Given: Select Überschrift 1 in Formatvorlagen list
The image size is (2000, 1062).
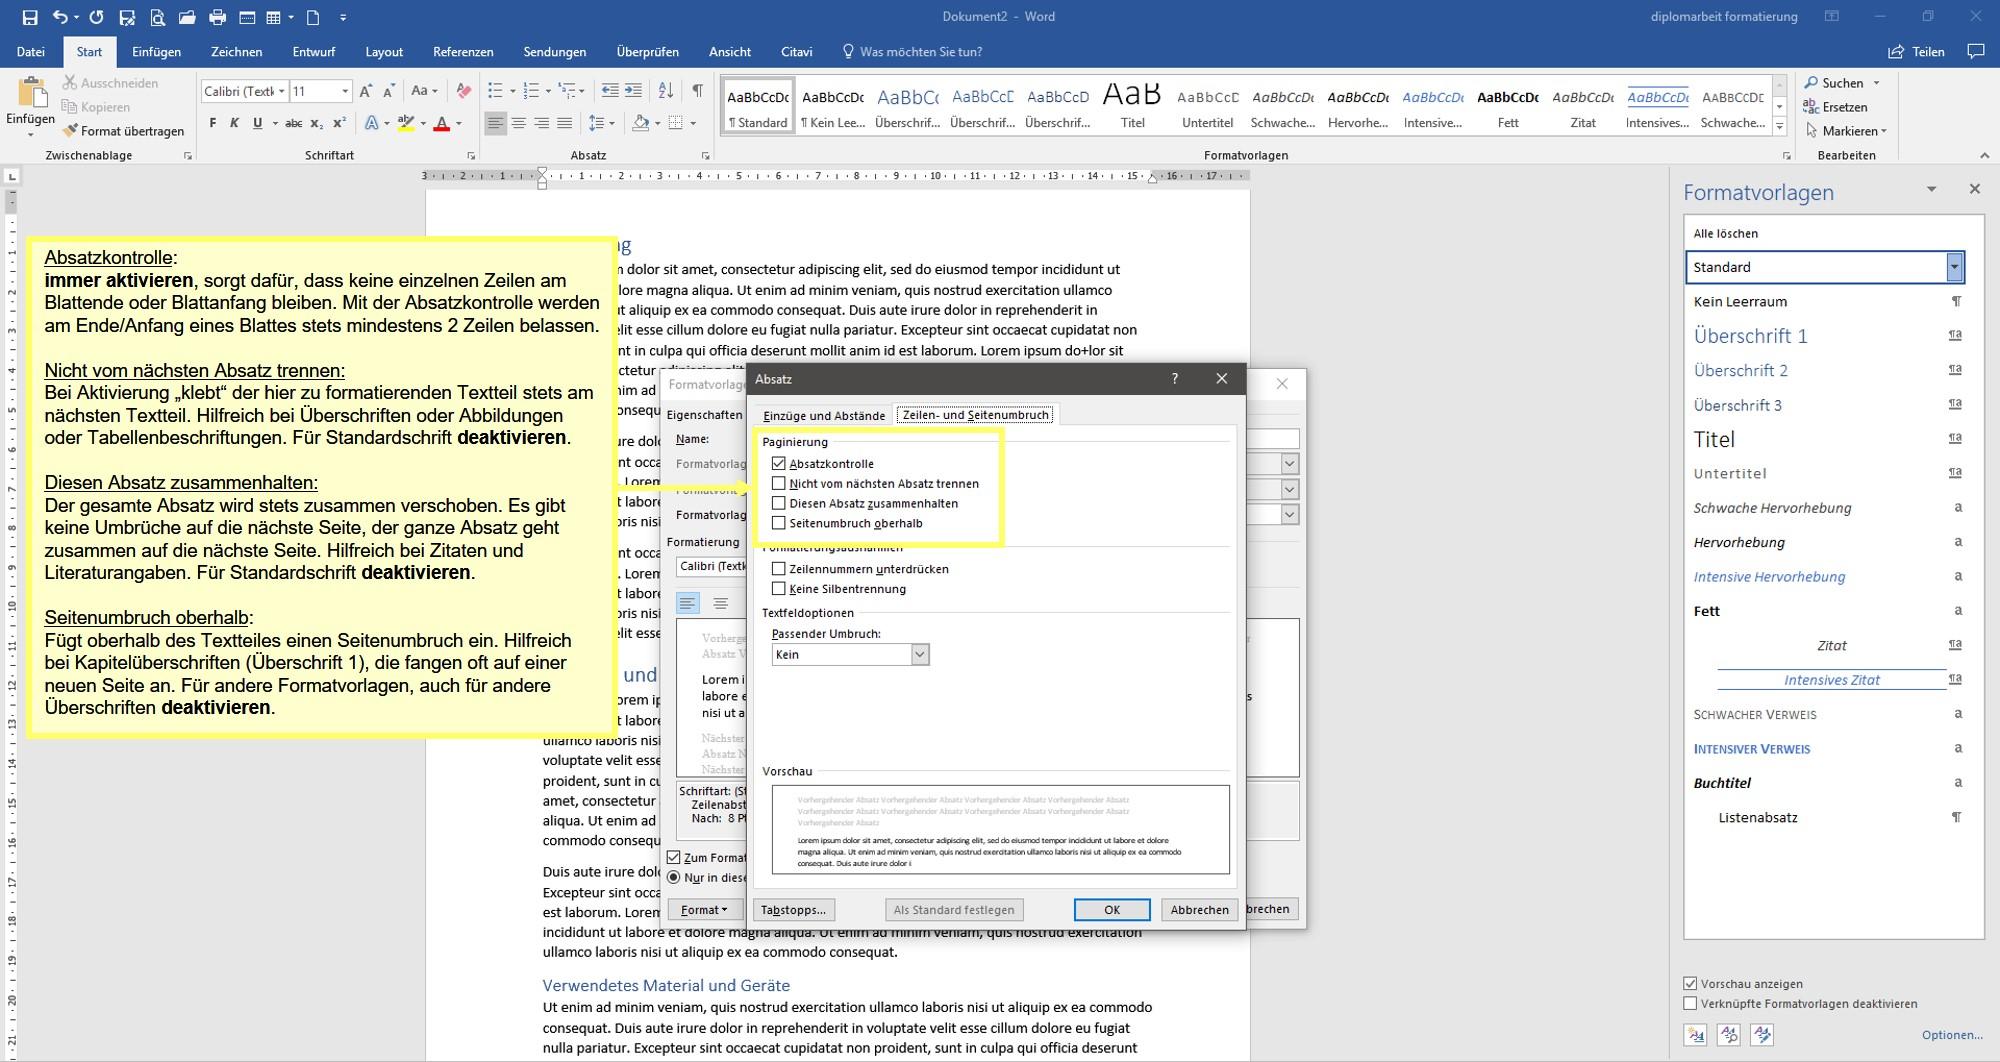Looking at the screenshot, I should (1750, 336).
